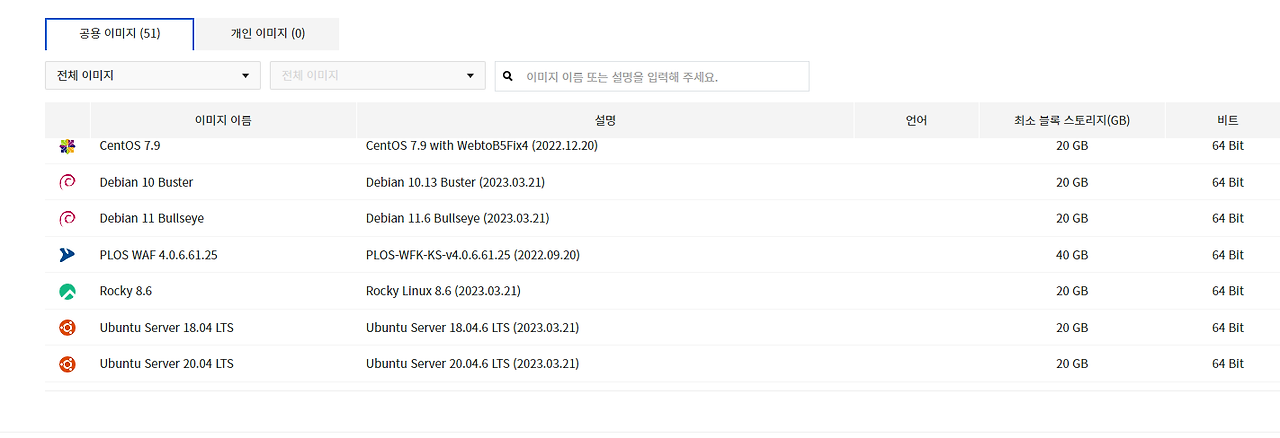Select the Ubuntu Server 20.04 LTS name

[167, 364]
